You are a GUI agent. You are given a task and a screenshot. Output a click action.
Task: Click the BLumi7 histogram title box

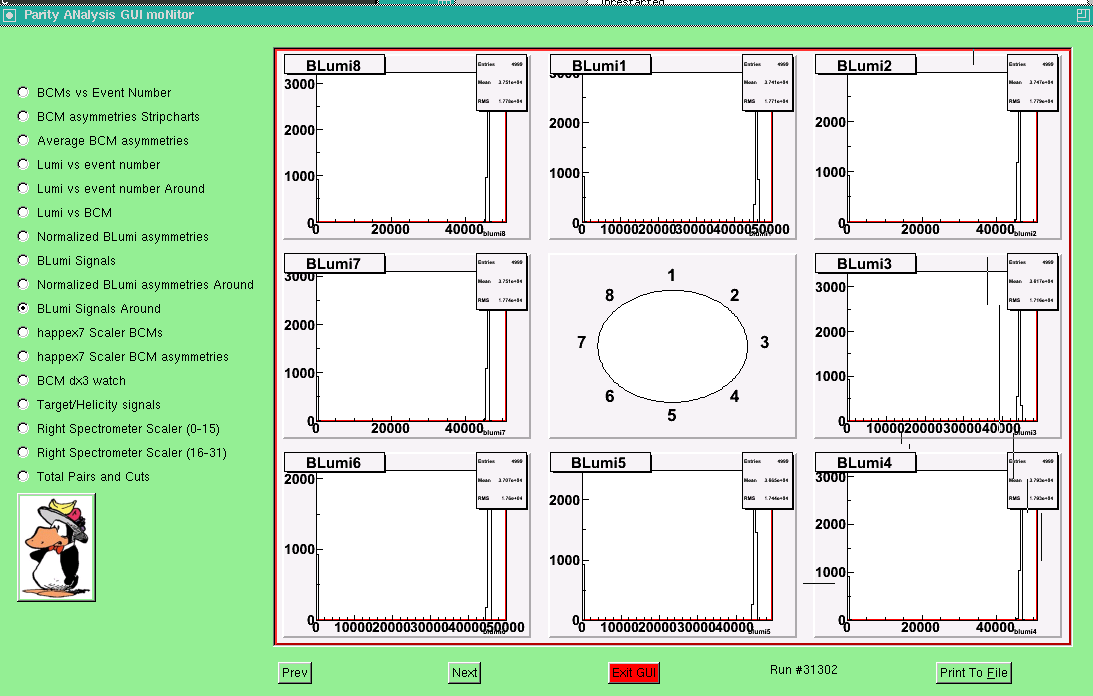pyautogui.click(x=334, y=264)
